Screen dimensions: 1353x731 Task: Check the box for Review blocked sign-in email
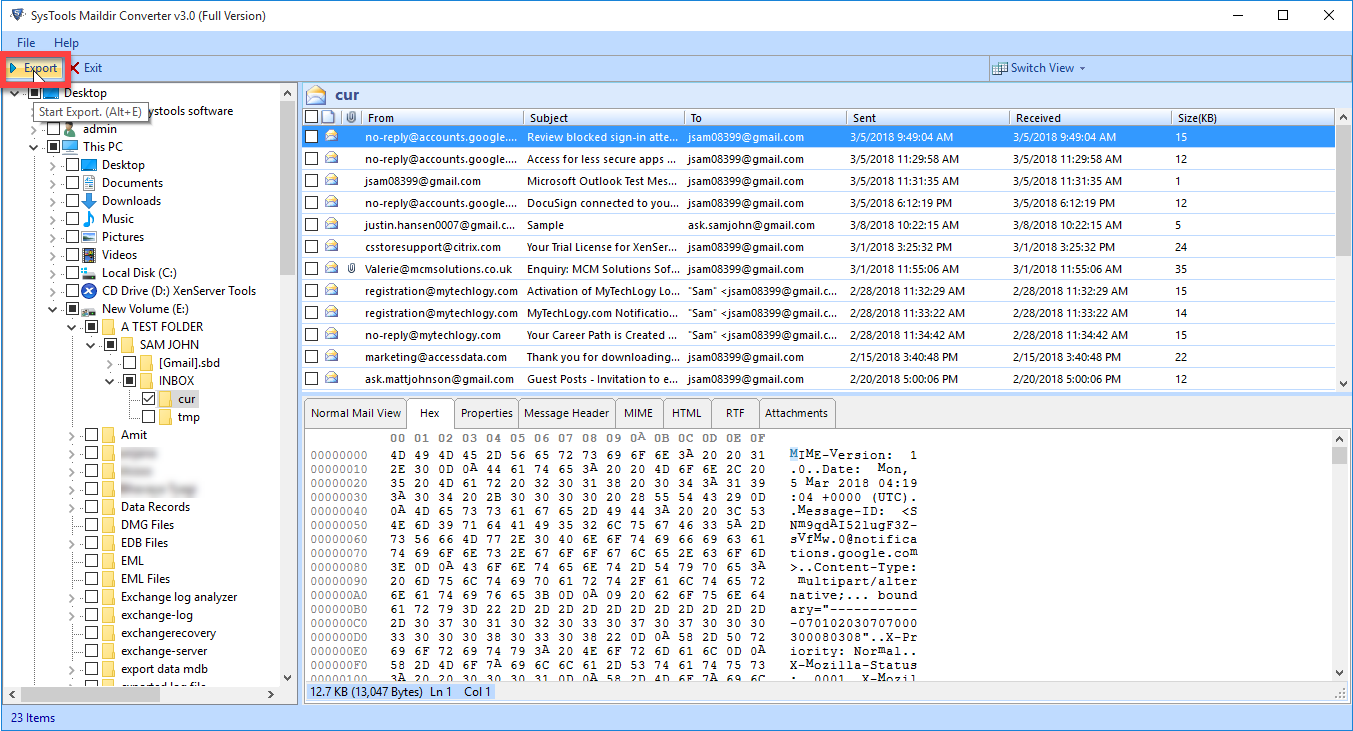pos(312,136)
